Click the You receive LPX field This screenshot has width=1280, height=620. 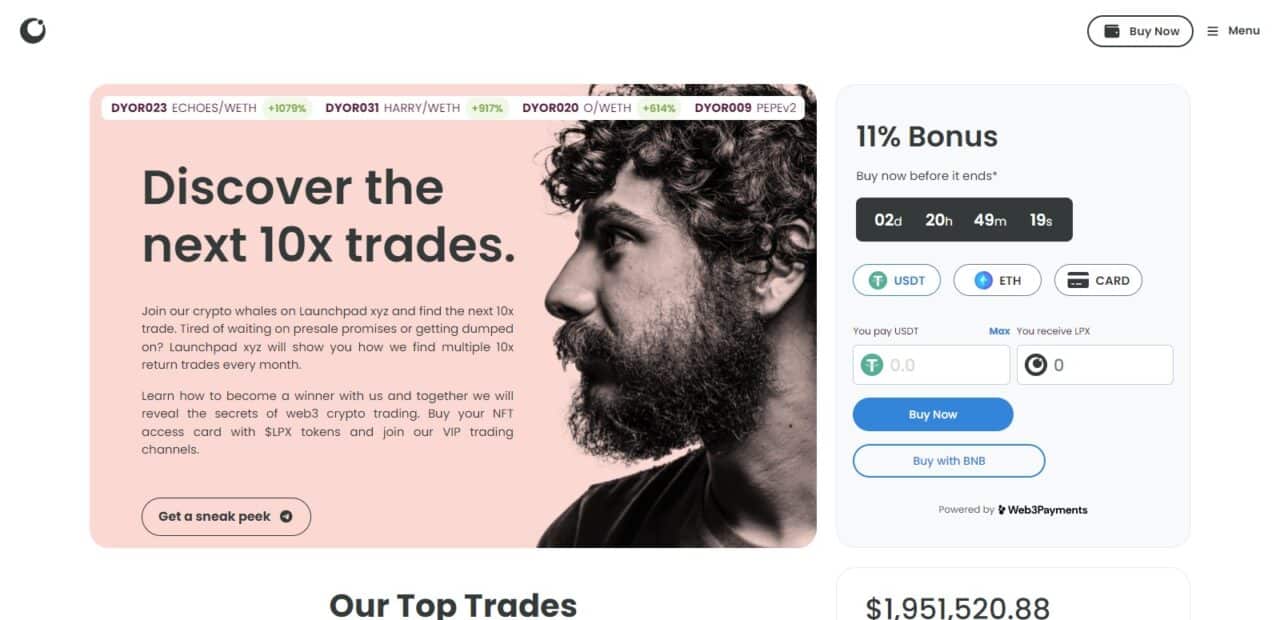point(1095,365)
